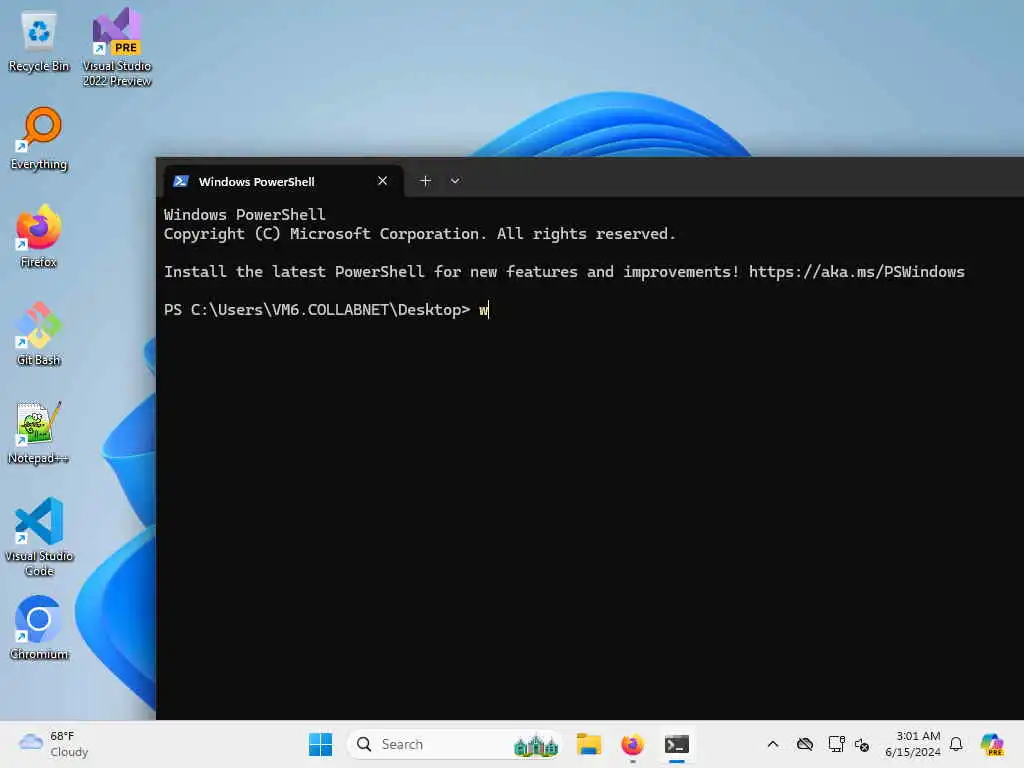Select the Chromium desktop shortcut
Screen dimensions: 1024x768
(39, 628)
